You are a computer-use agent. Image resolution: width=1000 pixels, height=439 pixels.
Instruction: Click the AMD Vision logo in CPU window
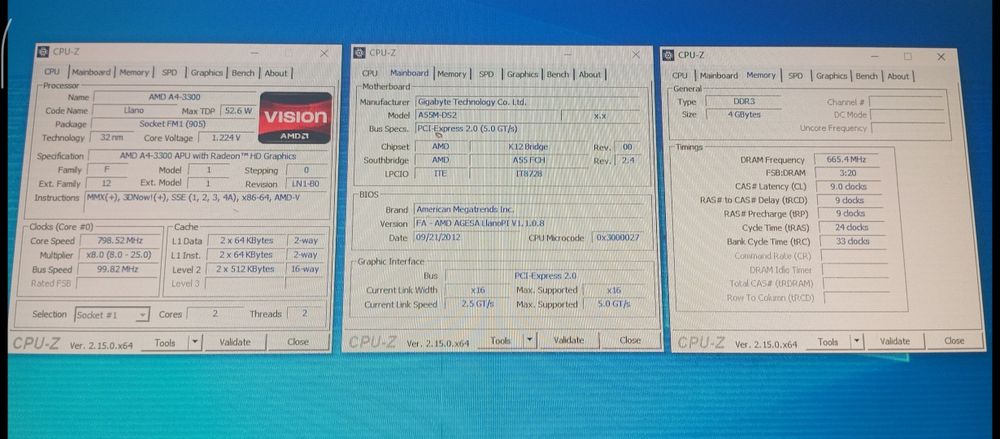[295, 118]
